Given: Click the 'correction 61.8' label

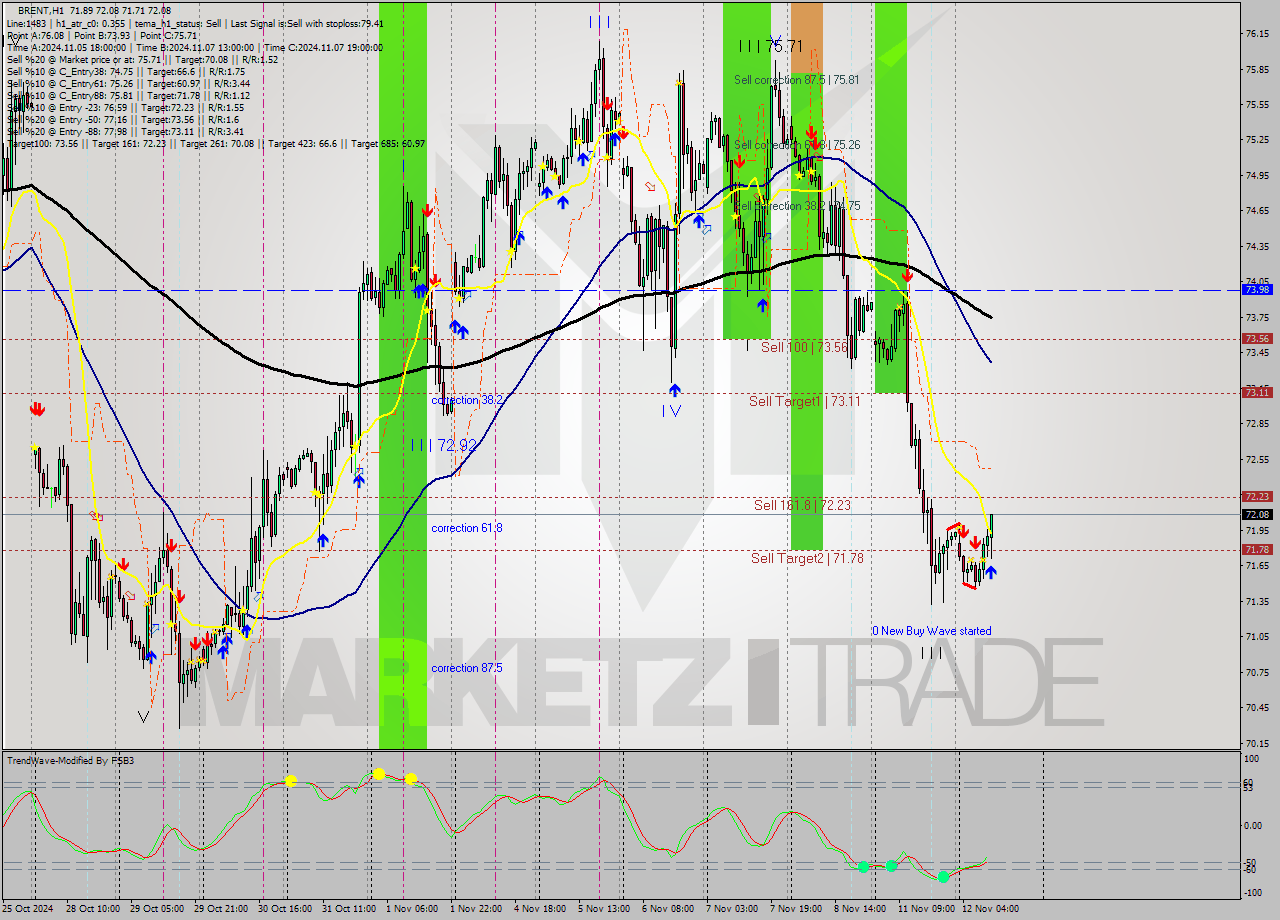Looking at the screenshot, I should pos(467,528).
